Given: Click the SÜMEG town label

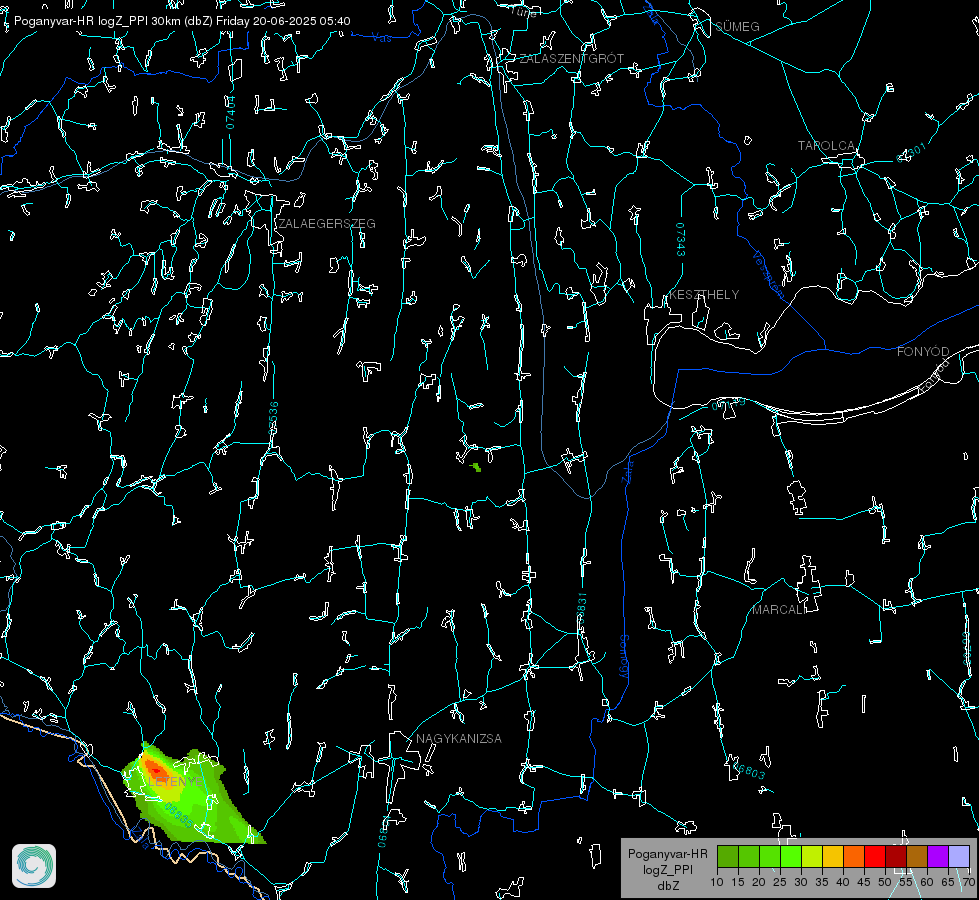Looking at the screenshot, I should click(x=737, y=27).
